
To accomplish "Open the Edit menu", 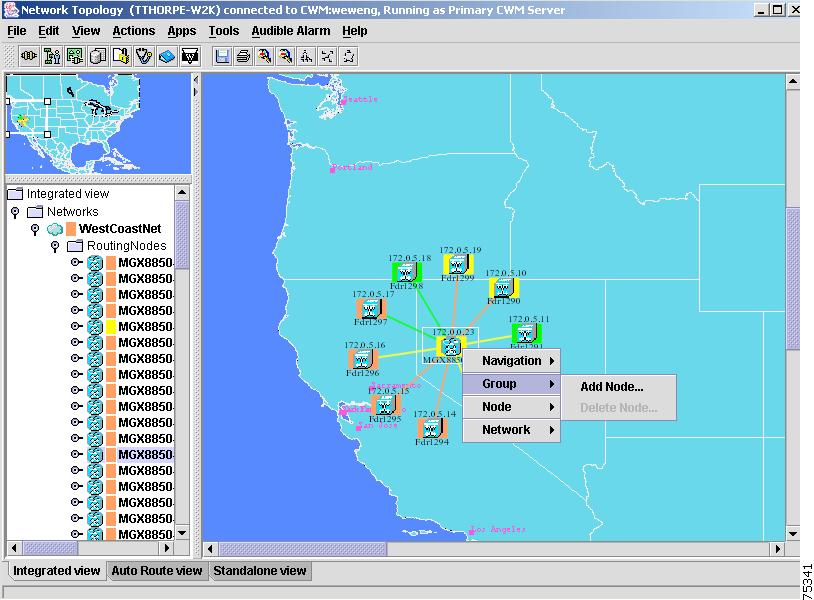I will pos(49,31).
